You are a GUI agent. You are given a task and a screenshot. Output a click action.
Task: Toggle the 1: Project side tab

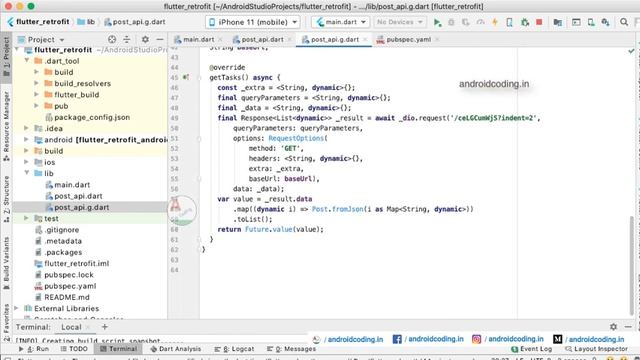coord(6,56)
